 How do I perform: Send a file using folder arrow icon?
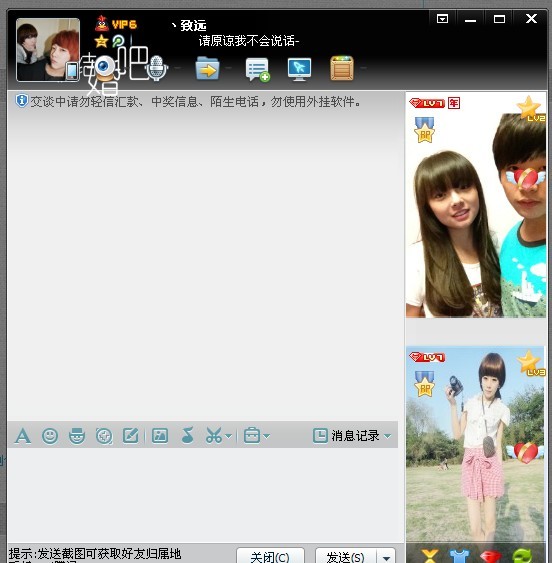click(x=207, y=68)
